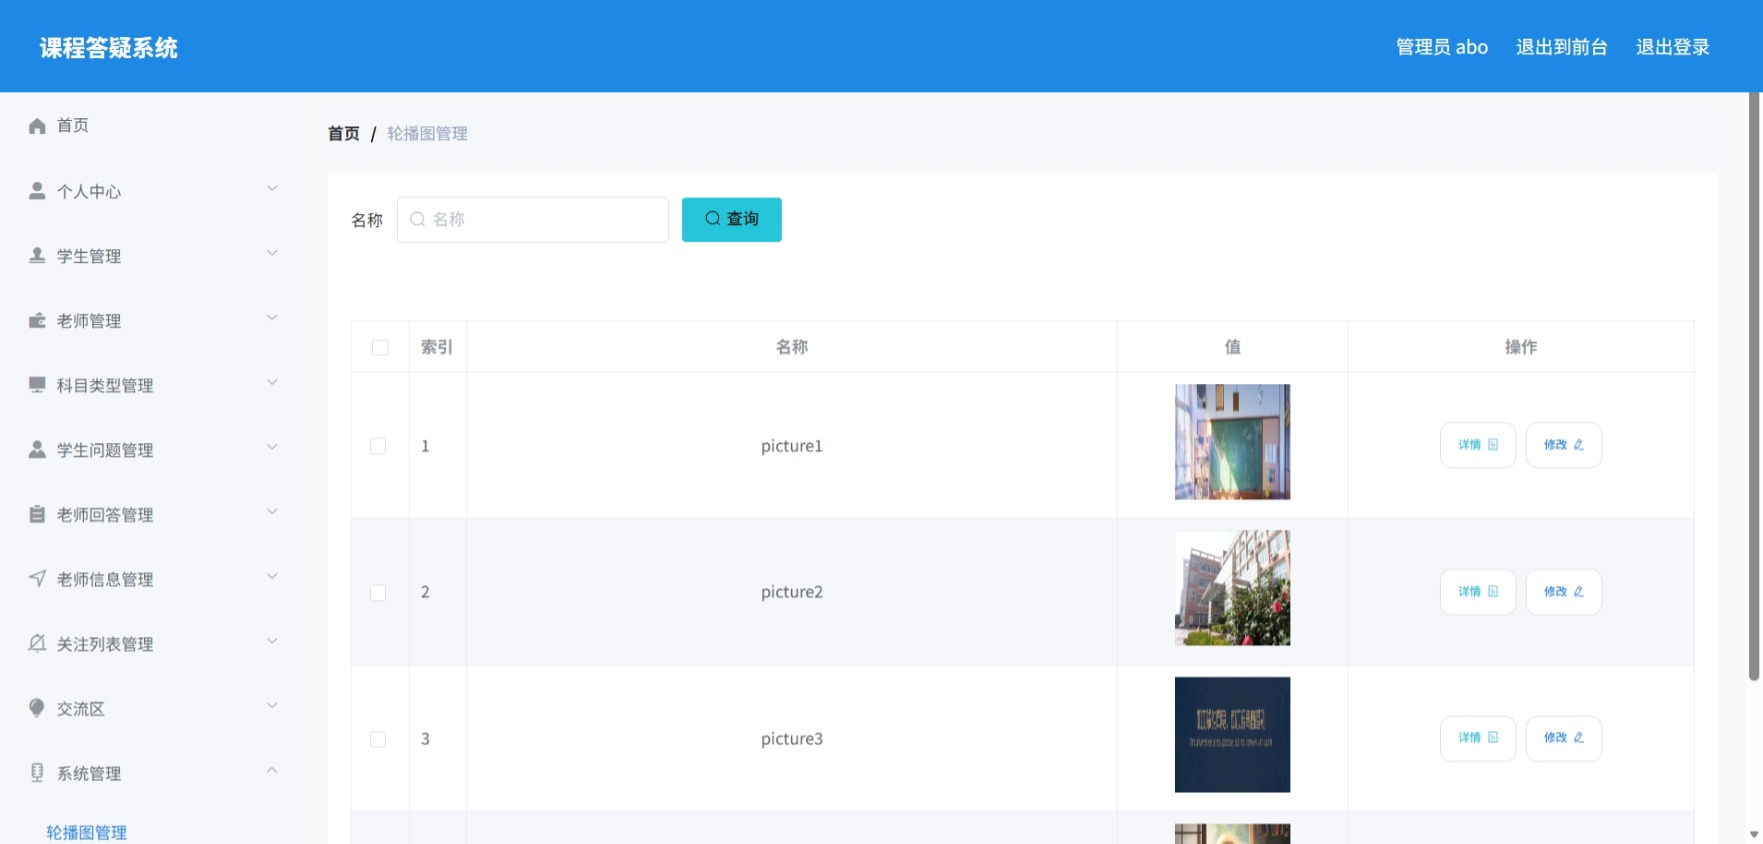Expand the 学生问题管理 menu chevron
The width and height of the screenshot is (1763, 844).
(x=272, y=447)
